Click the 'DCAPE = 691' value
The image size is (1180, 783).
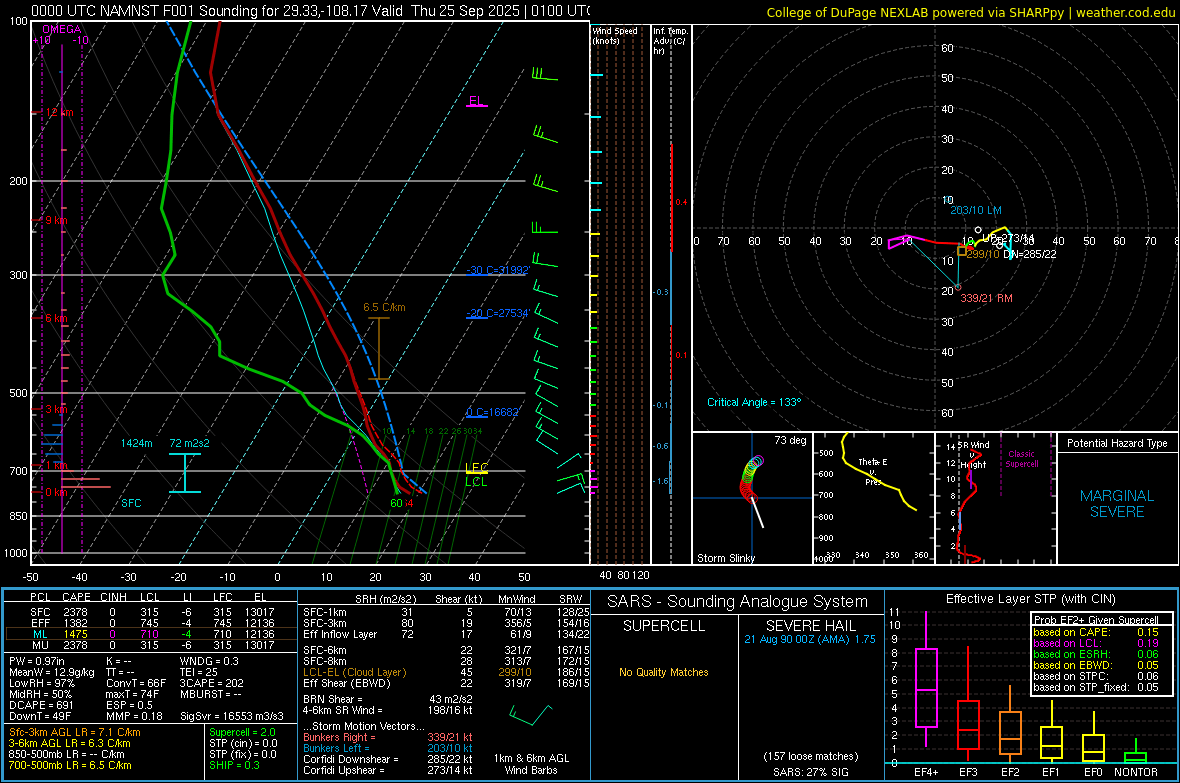tap(43, 705)
